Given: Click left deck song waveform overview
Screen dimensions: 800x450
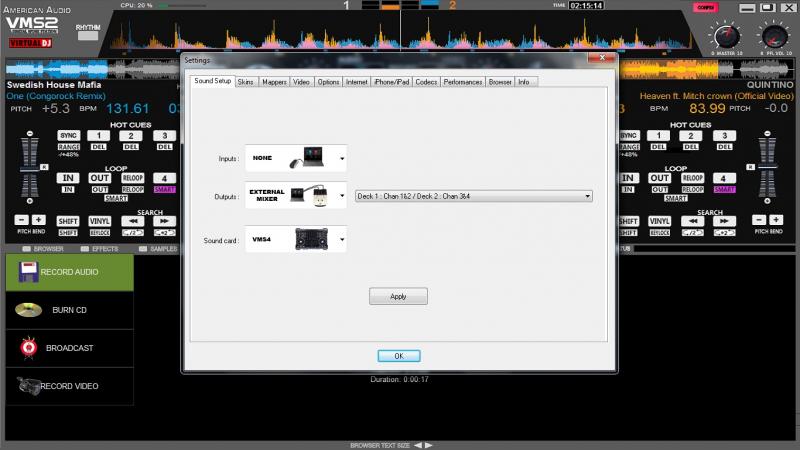Looking at the screenshot, I should [x=93, y=69].
